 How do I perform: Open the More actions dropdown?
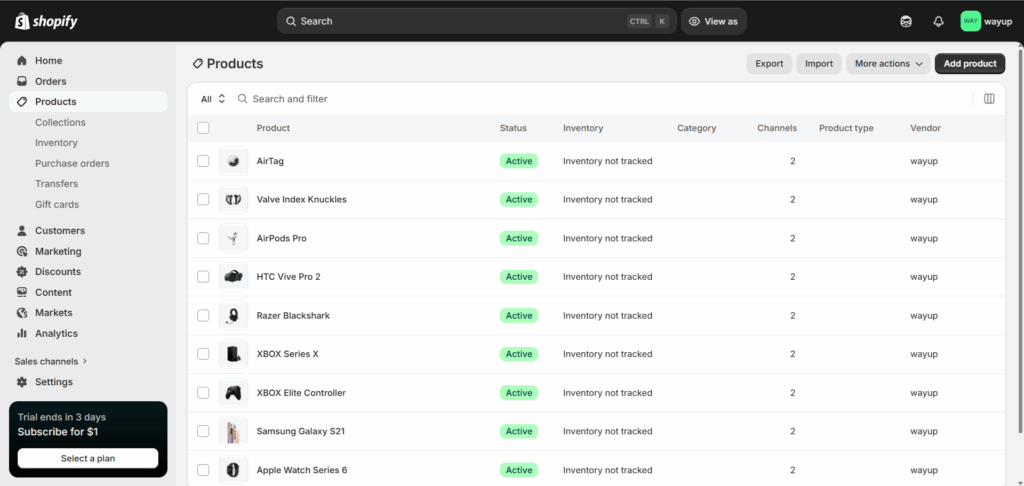click(x=888, y=63)
